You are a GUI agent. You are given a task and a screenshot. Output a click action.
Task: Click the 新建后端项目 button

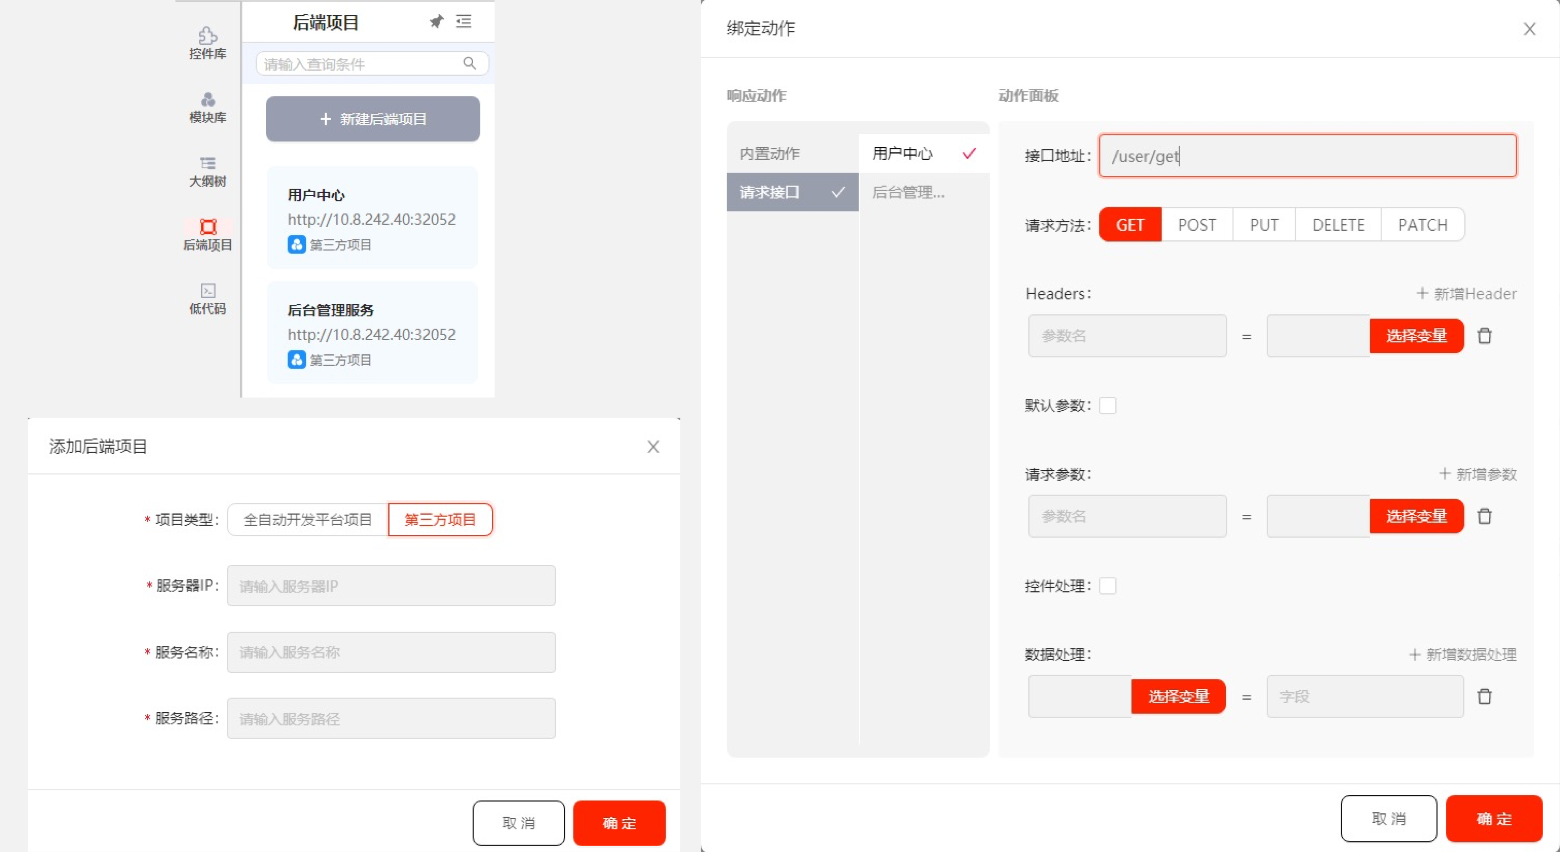coord(373,119)
